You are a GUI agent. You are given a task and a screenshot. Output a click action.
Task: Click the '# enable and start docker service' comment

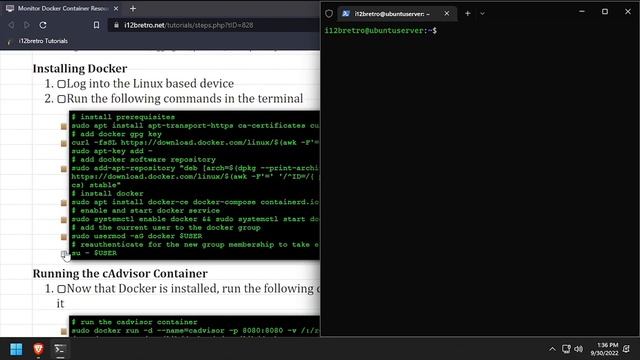(146, 211)
